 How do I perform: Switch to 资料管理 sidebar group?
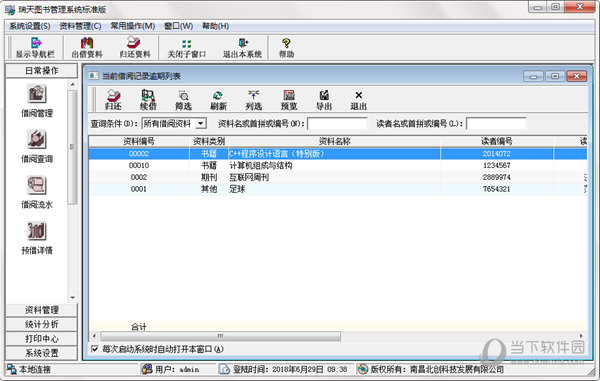coord(42,310)
